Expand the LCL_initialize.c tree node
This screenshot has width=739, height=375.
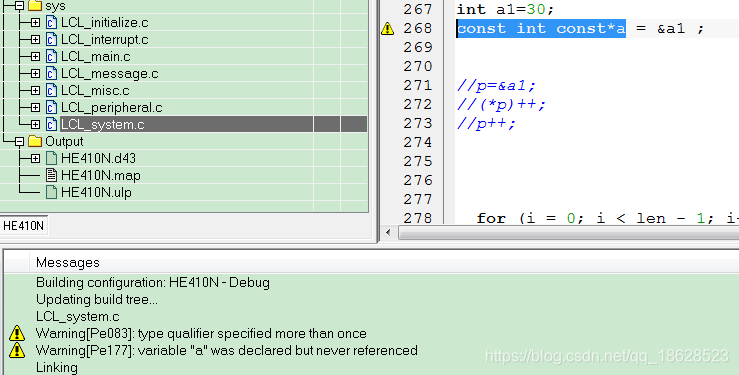click(35, 23)
